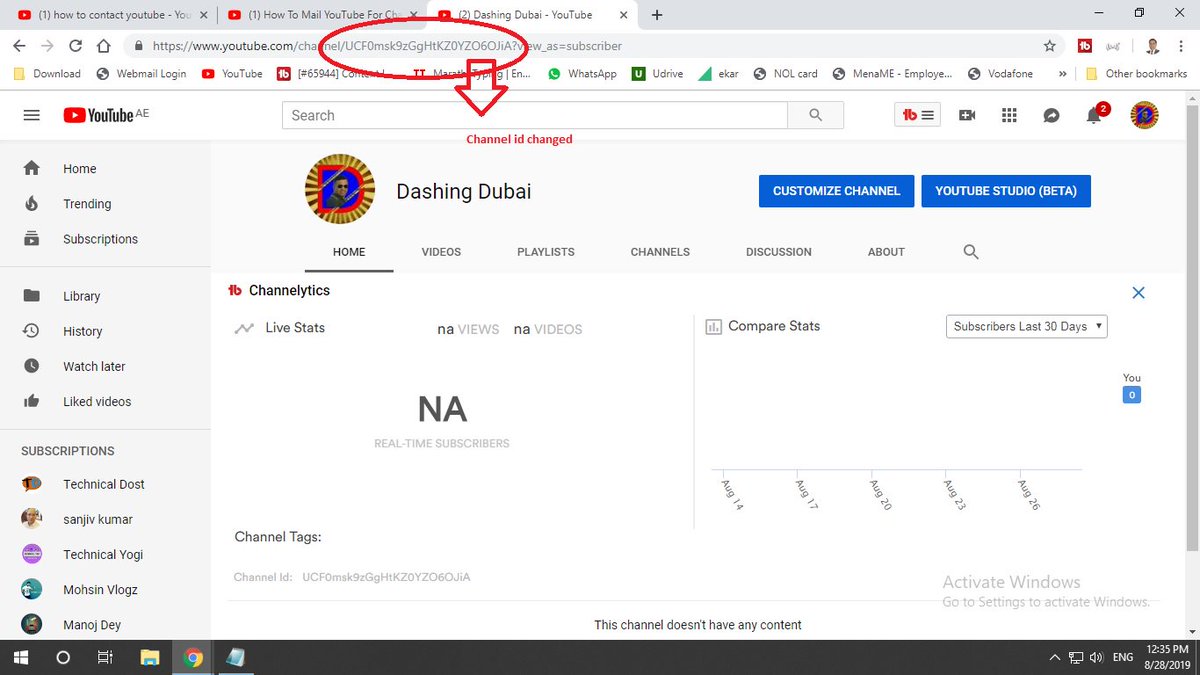
Task: Click the search magnifier button
Action: coord(815,115)
